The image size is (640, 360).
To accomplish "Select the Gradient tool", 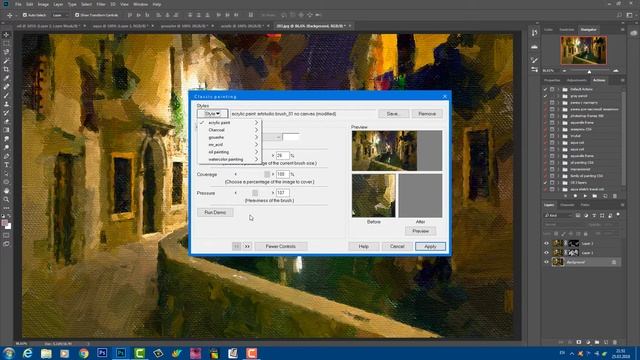I will (x=6, y=130).
